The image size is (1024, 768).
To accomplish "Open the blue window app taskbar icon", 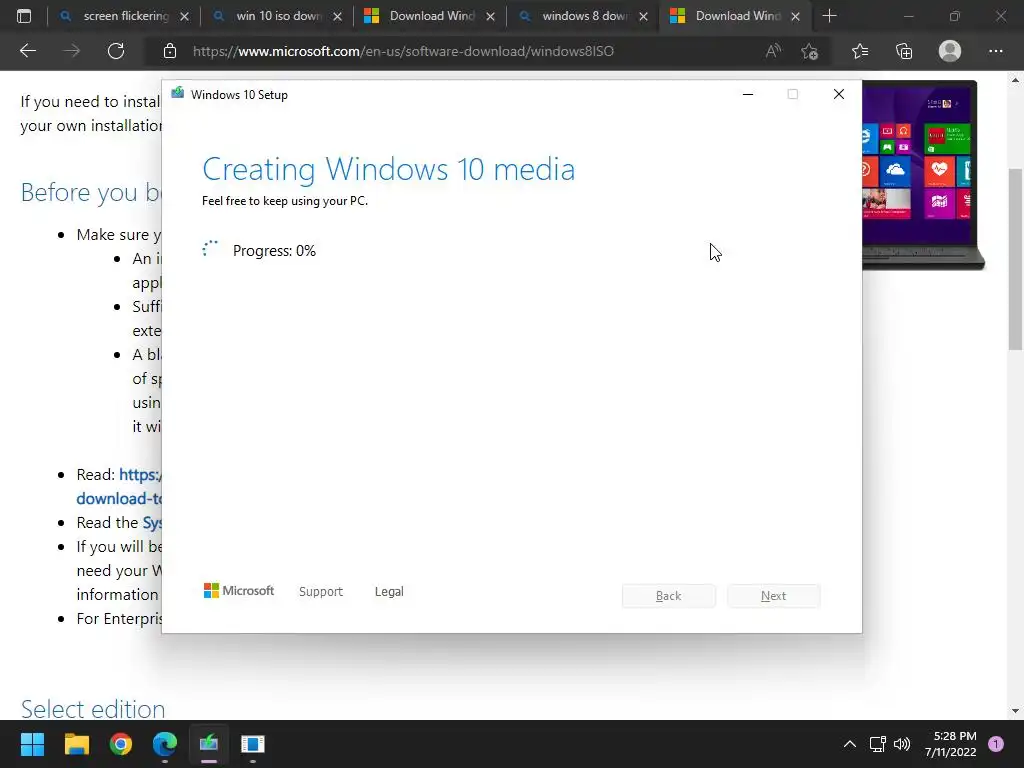I will coord(253,744).
